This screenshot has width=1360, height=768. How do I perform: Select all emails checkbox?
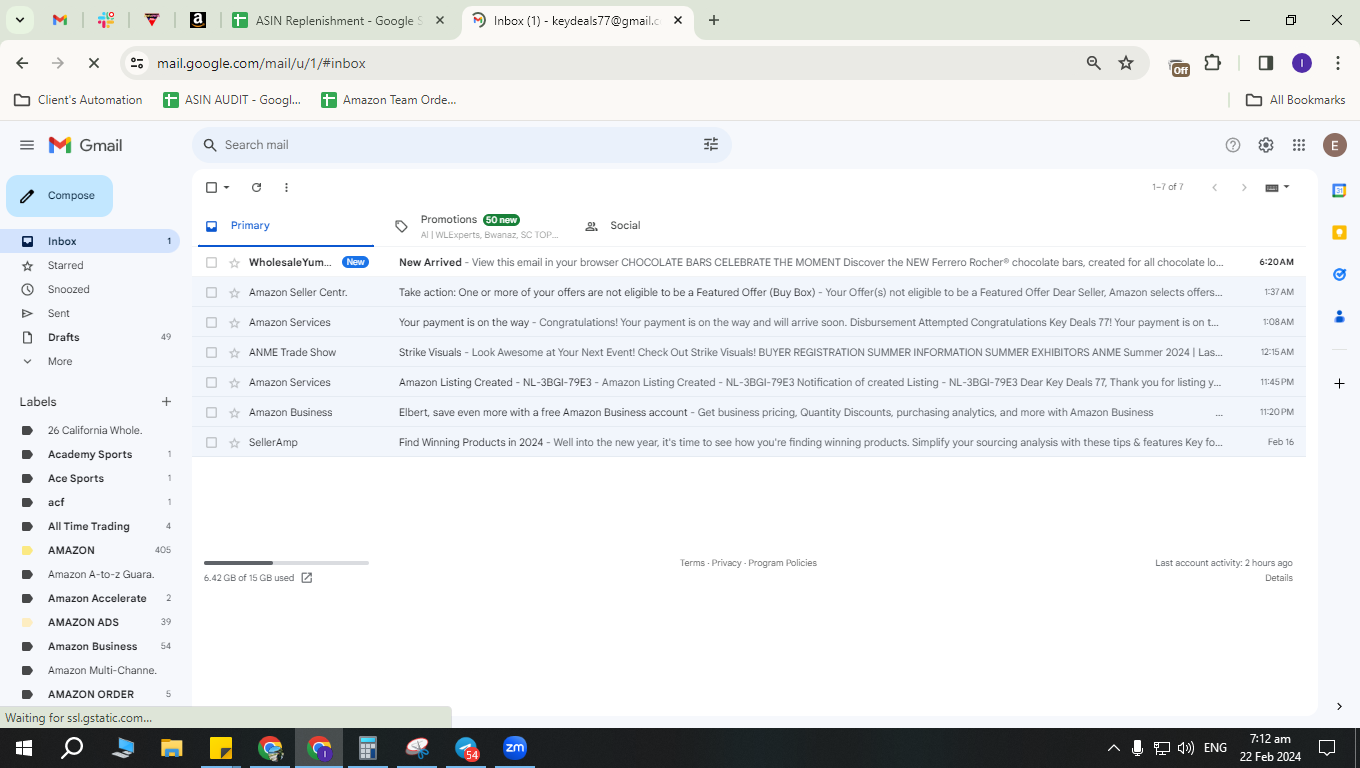(211, 187)
